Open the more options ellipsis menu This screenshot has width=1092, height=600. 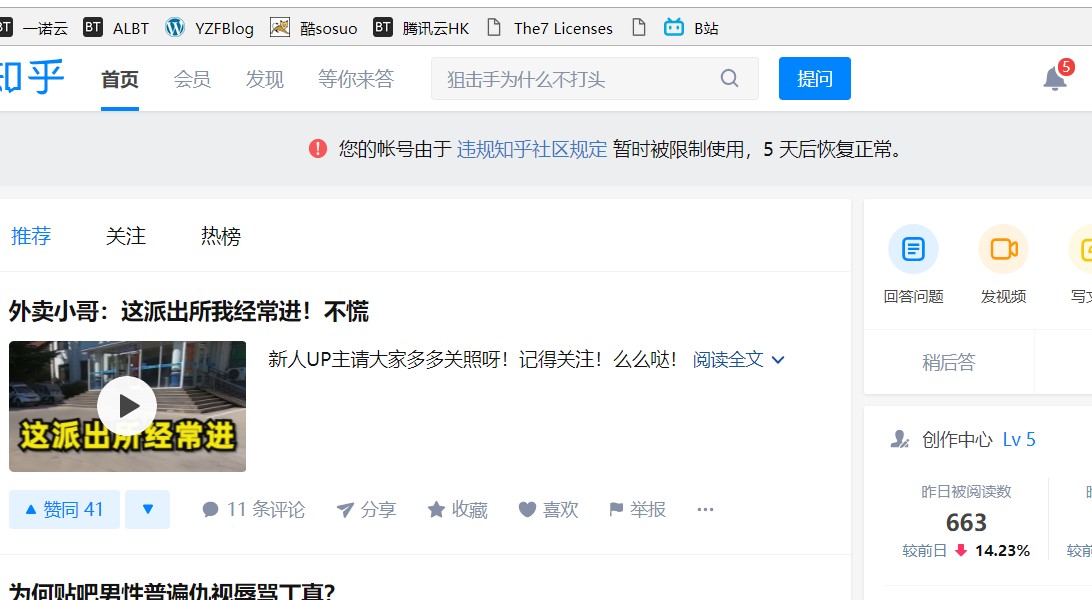click(705, 509)
